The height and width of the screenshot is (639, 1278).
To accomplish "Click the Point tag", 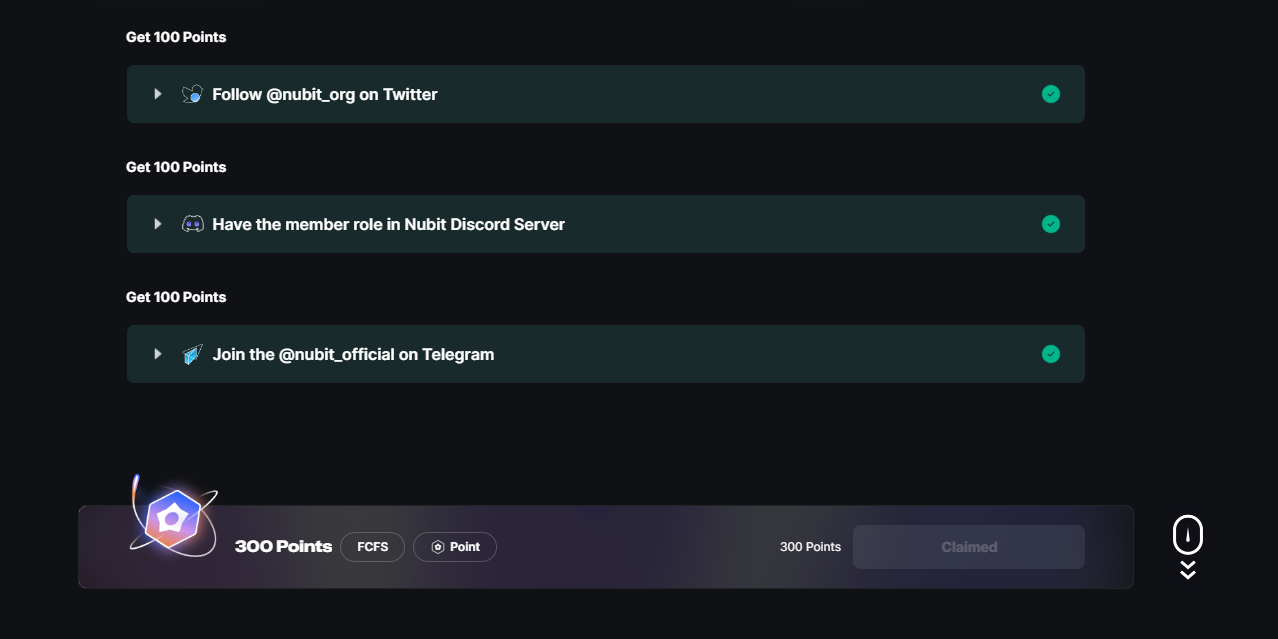I will tap(455, 547).
